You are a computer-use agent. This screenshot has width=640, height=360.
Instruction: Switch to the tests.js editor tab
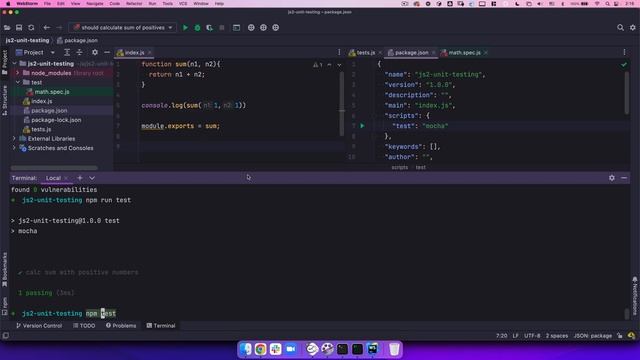tap(365, 53)
